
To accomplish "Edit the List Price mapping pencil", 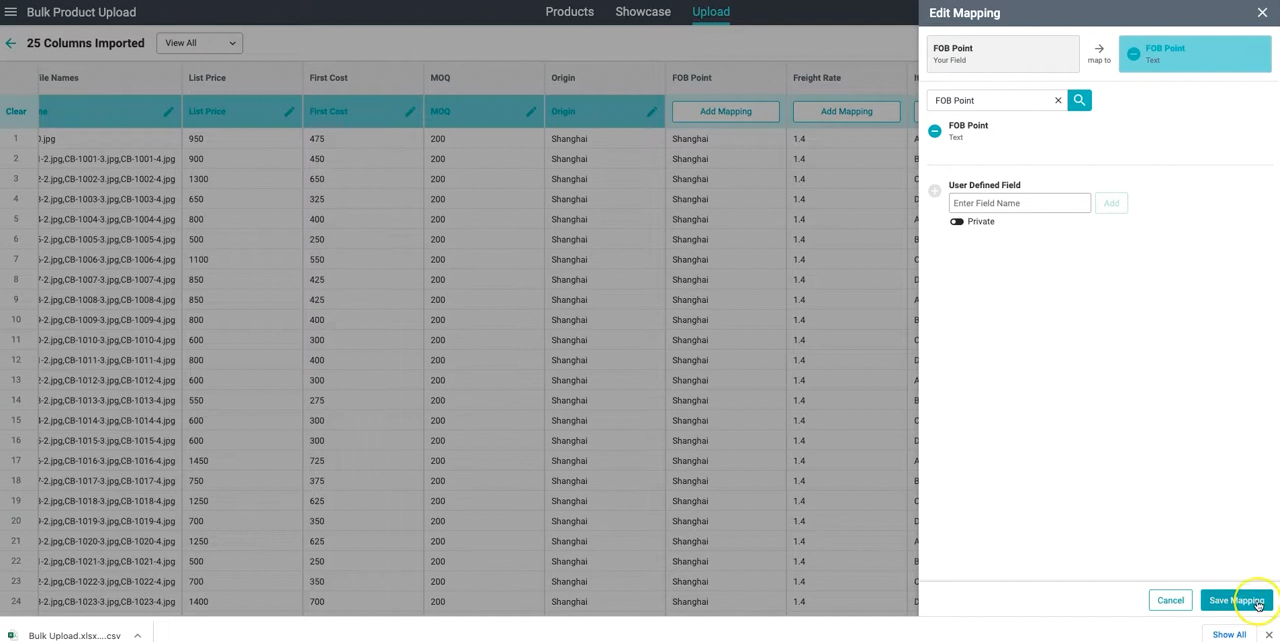I will tap(289, 111).
